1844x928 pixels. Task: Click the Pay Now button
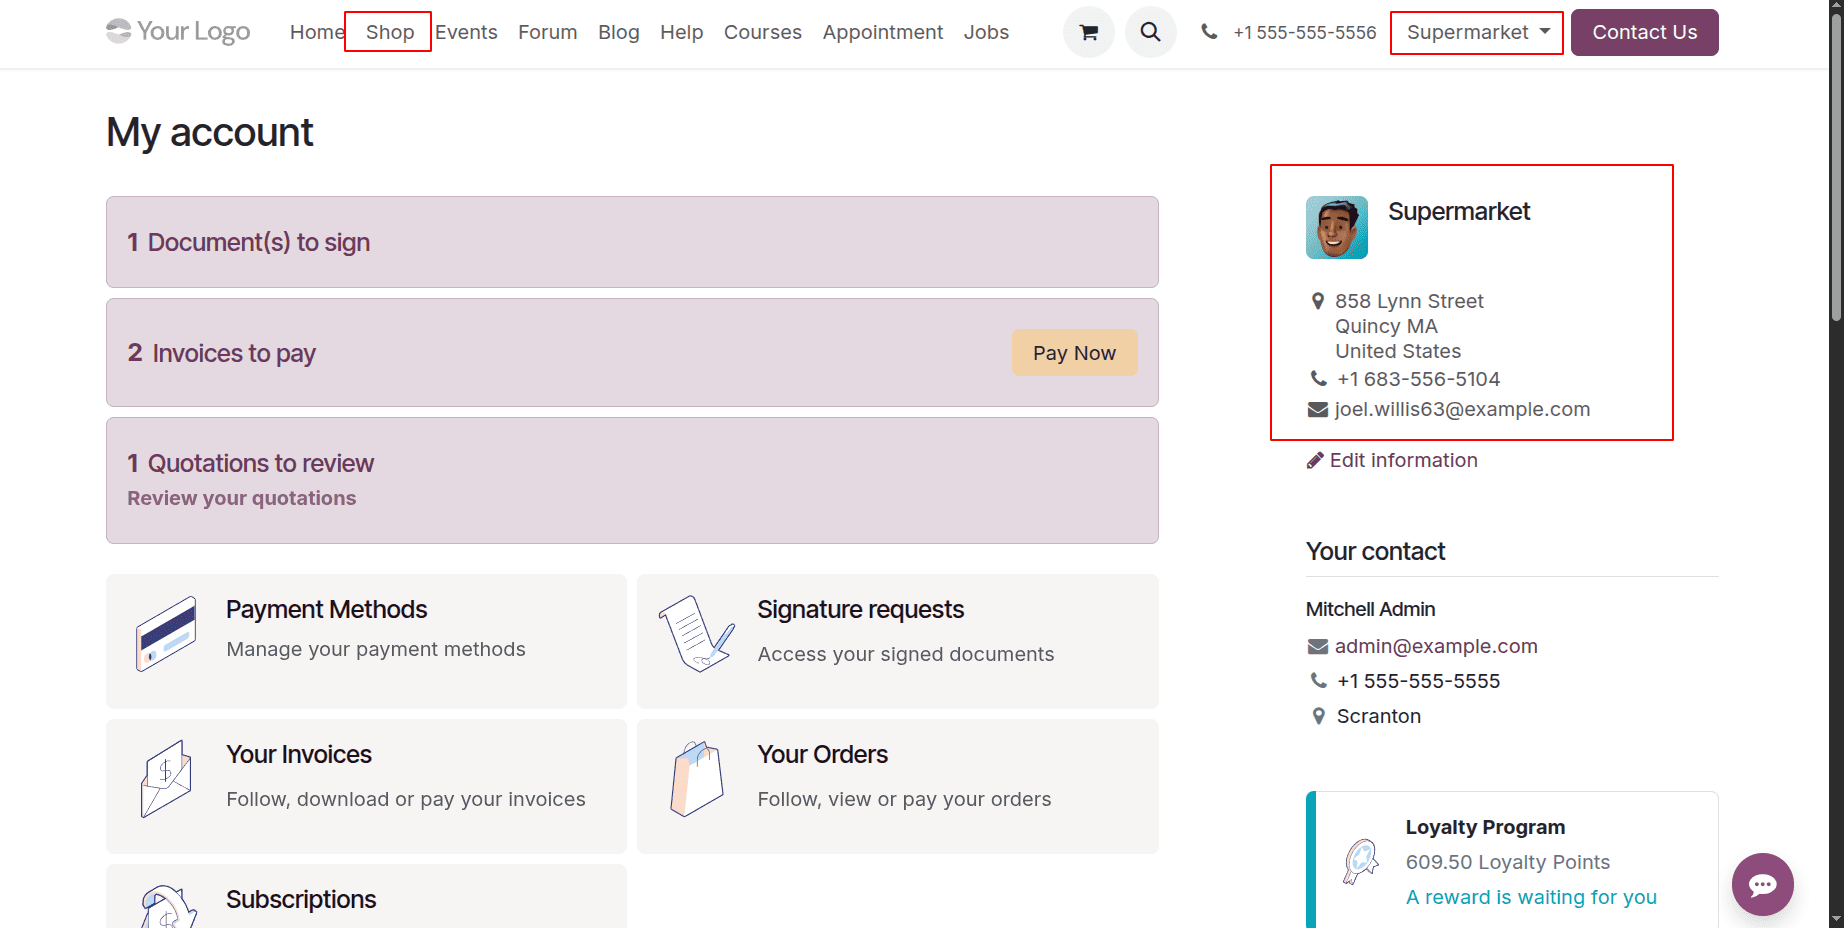pos(1074,353)
